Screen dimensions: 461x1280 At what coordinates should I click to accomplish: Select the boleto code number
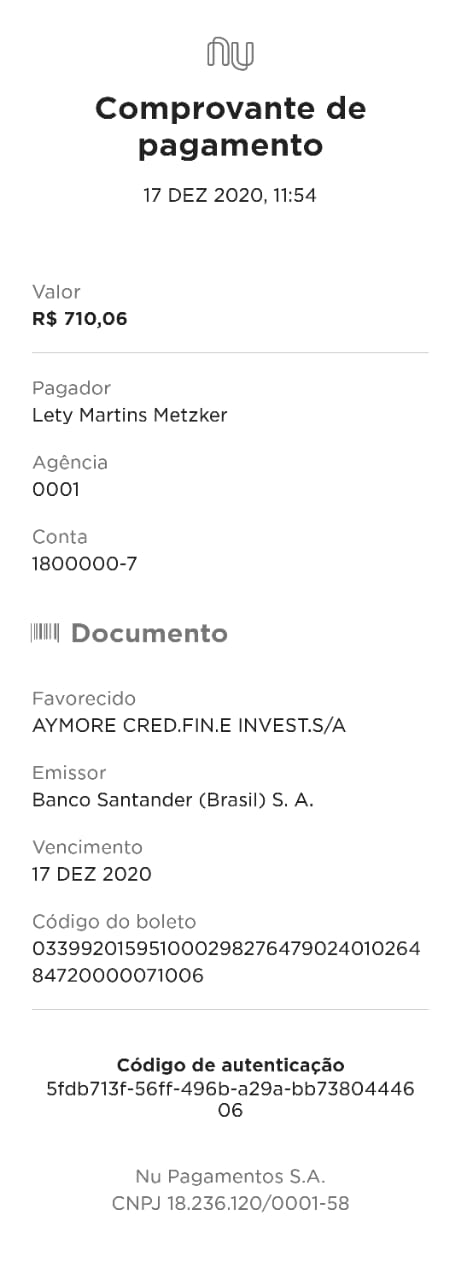click(x=226, y=961)
